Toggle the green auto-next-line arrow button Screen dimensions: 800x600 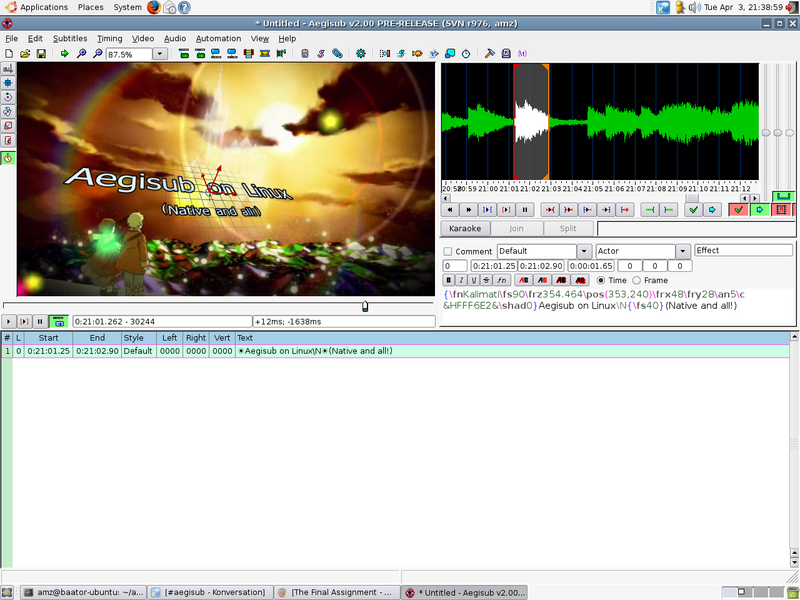tap(760, 210)
